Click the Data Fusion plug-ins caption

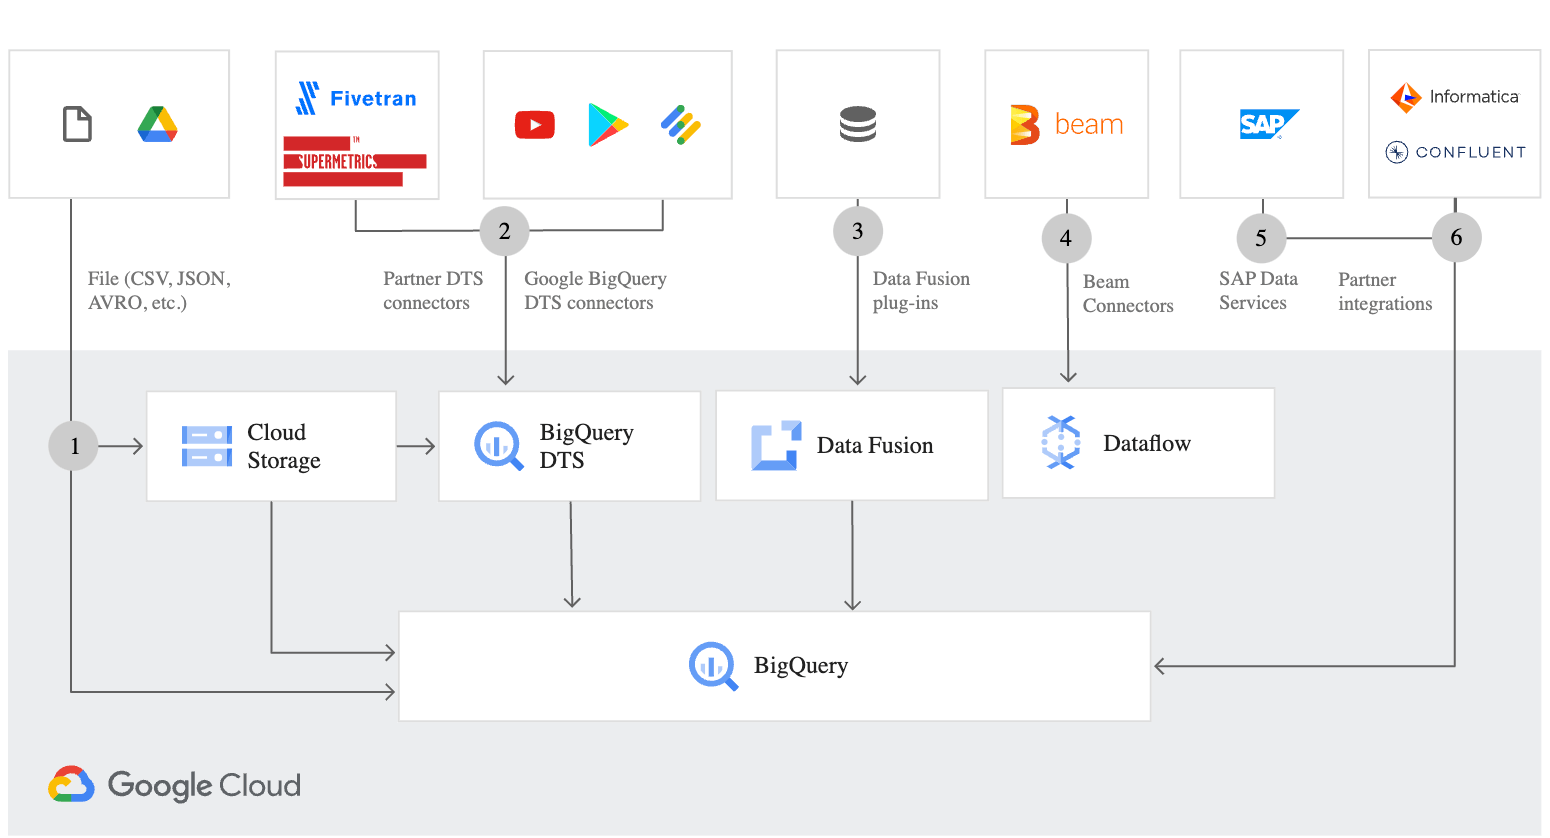[x=921, y=290]
